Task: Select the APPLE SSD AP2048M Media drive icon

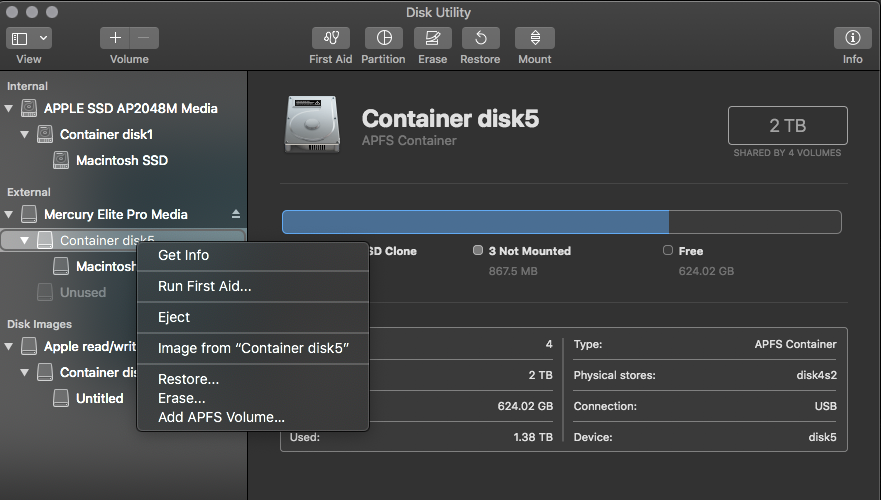Action: (29, 108)
